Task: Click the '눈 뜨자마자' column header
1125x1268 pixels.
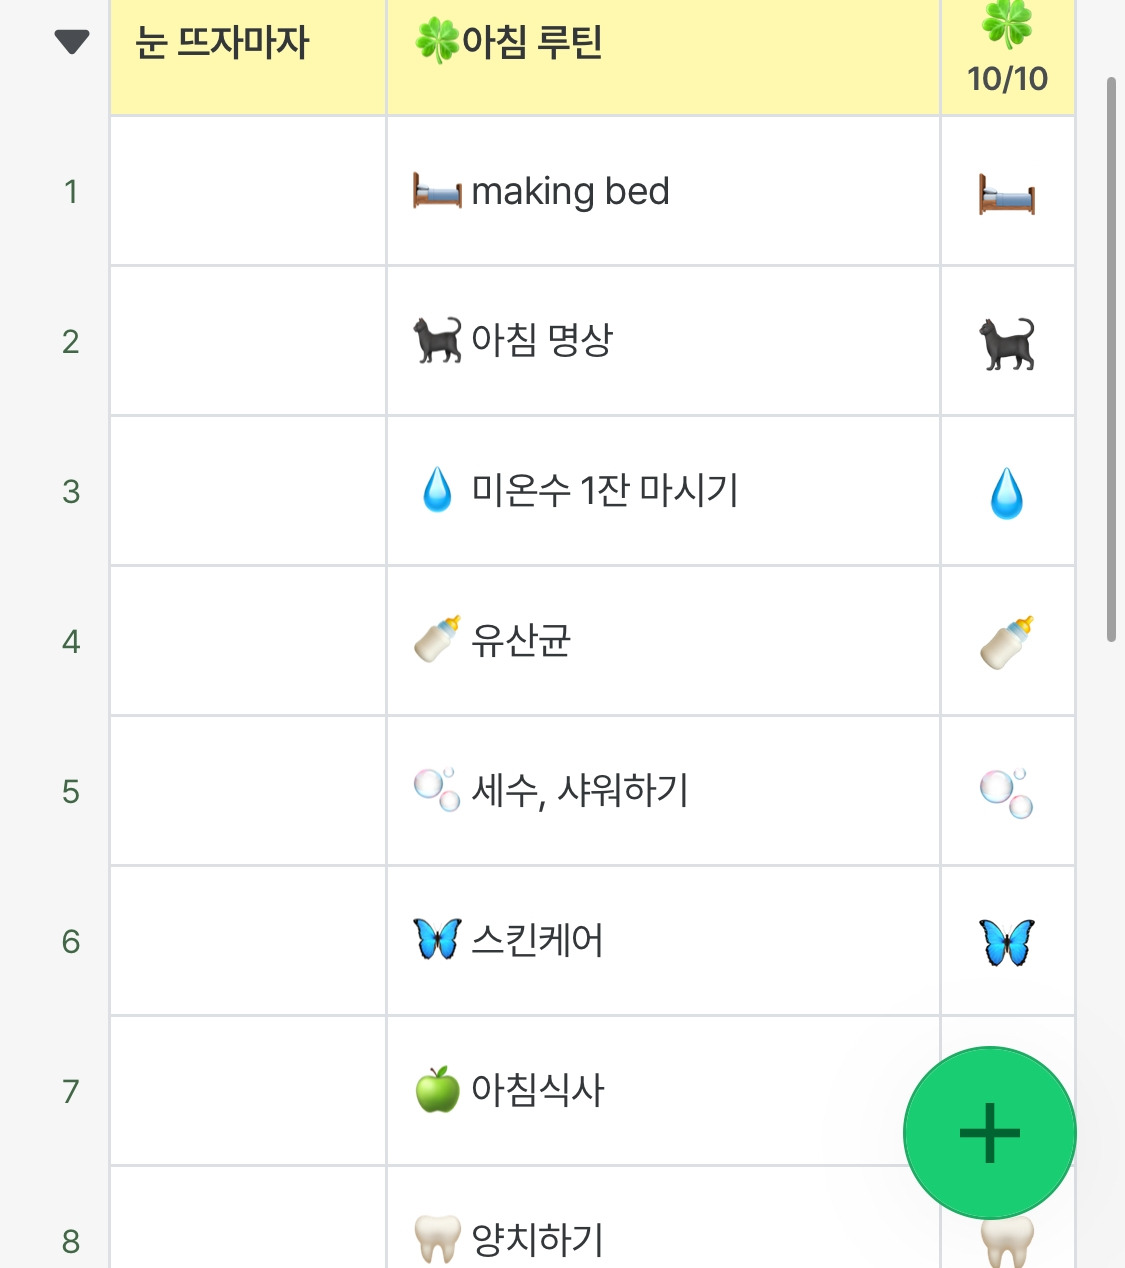Action: (248, 56)
